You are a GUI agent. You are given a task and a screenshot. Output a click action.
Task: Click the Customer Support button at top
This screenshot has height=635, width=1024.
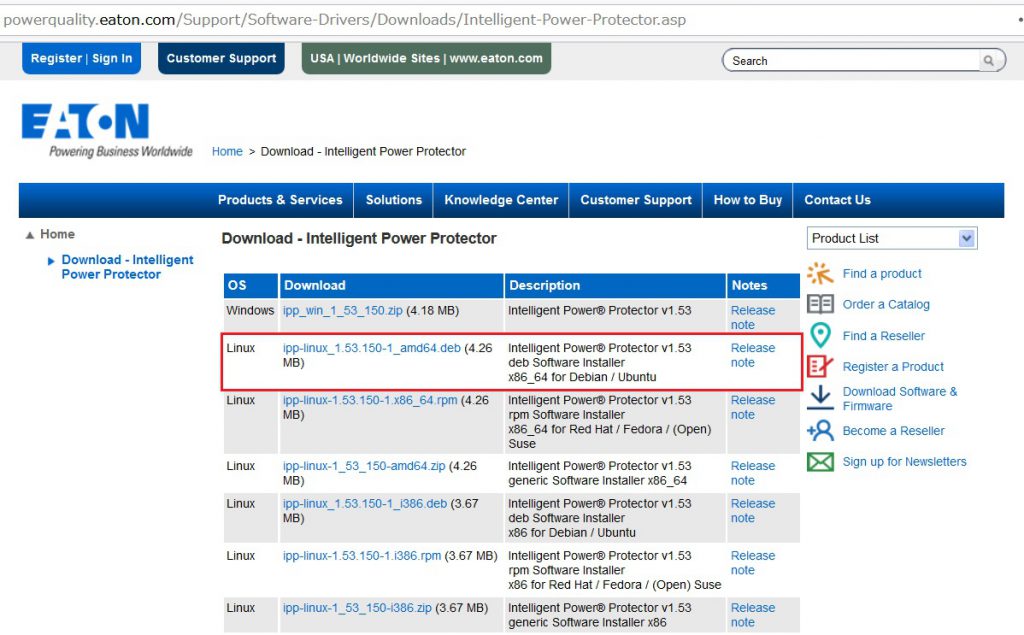click(x=221, y=58)
